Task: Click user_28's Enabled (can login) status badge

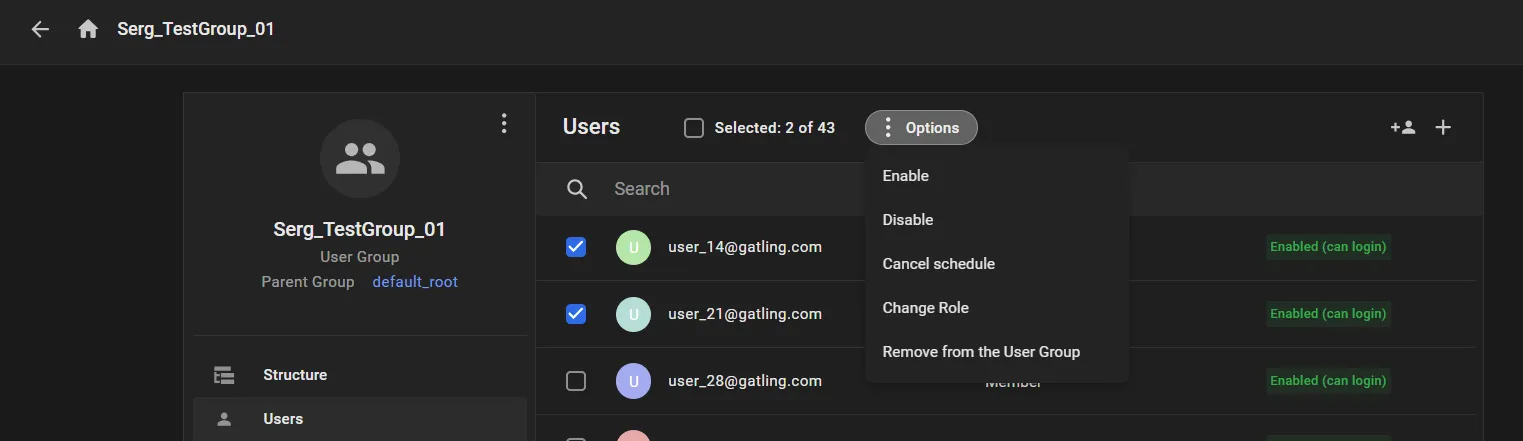Action: [x=1328, y=381]
